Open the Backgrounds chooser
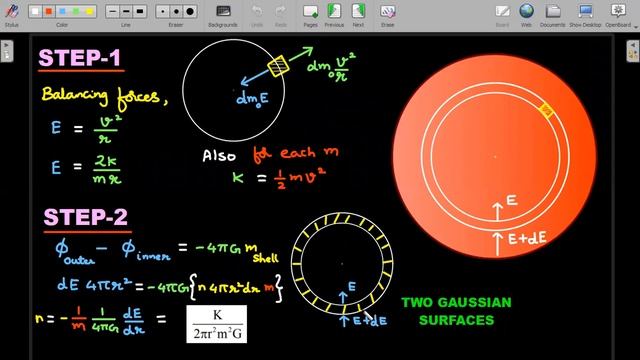 click(223, 16)
